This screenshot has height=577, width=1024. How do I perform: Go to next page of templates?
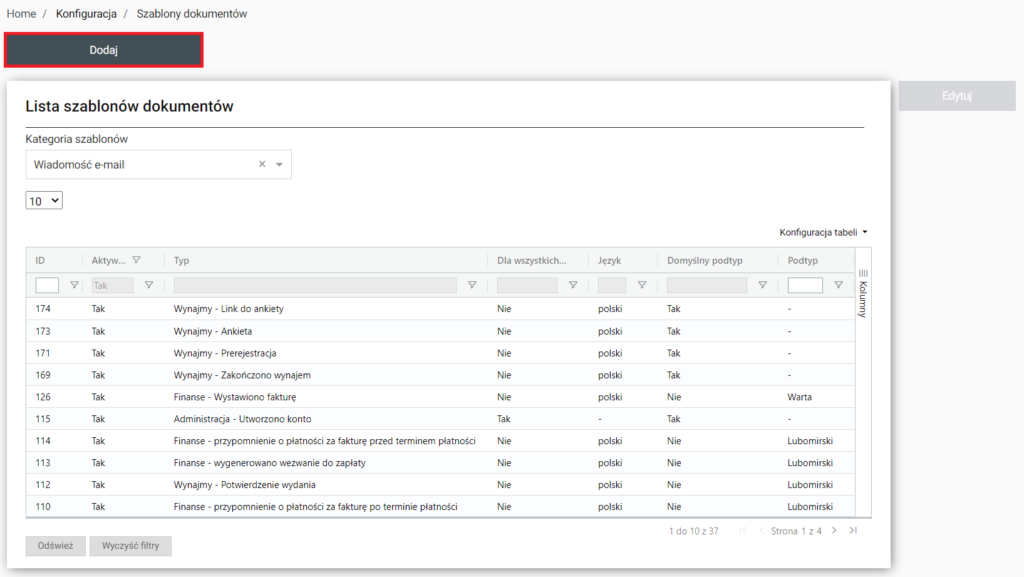[x=836, y=531]
